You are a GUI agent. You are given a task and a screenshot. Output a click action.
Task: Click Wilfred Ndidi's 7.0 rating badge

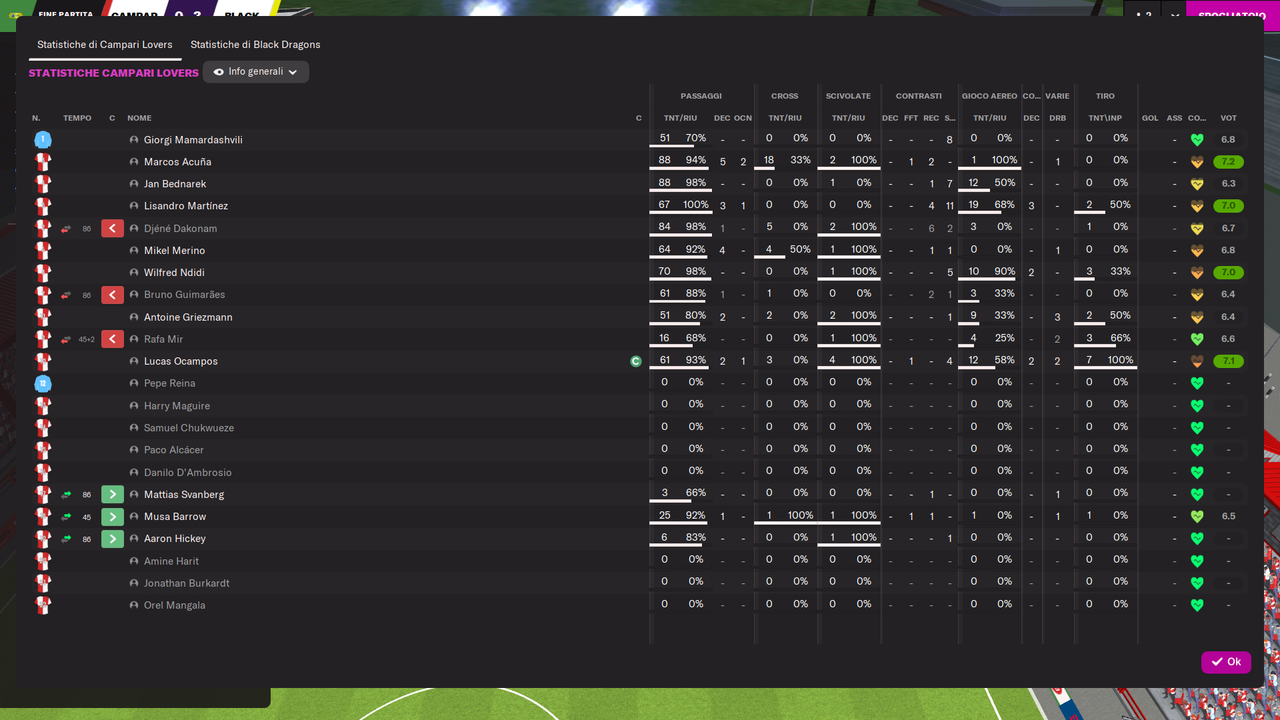click(x=1228, y=273)
